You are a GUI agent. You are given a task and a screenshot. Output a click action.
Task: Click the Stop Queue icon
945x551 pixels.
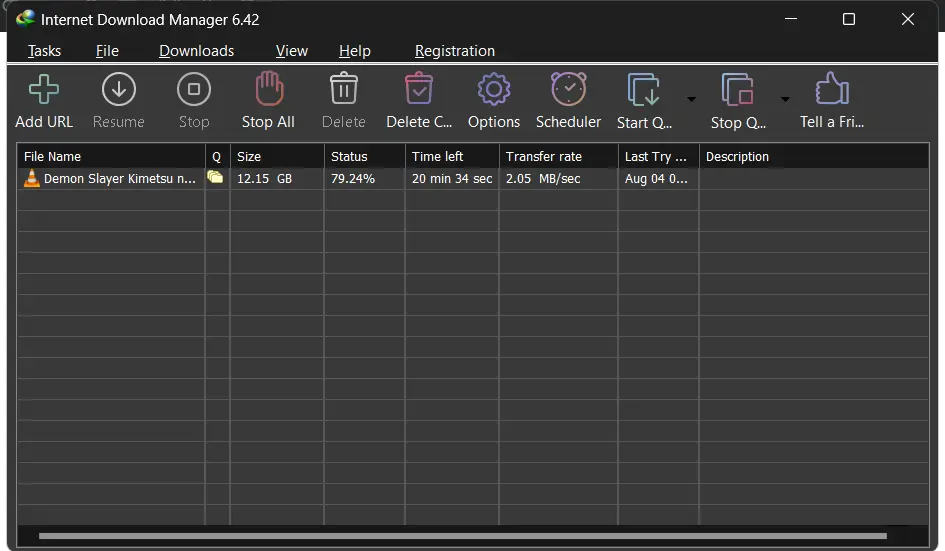coord(737,90)
